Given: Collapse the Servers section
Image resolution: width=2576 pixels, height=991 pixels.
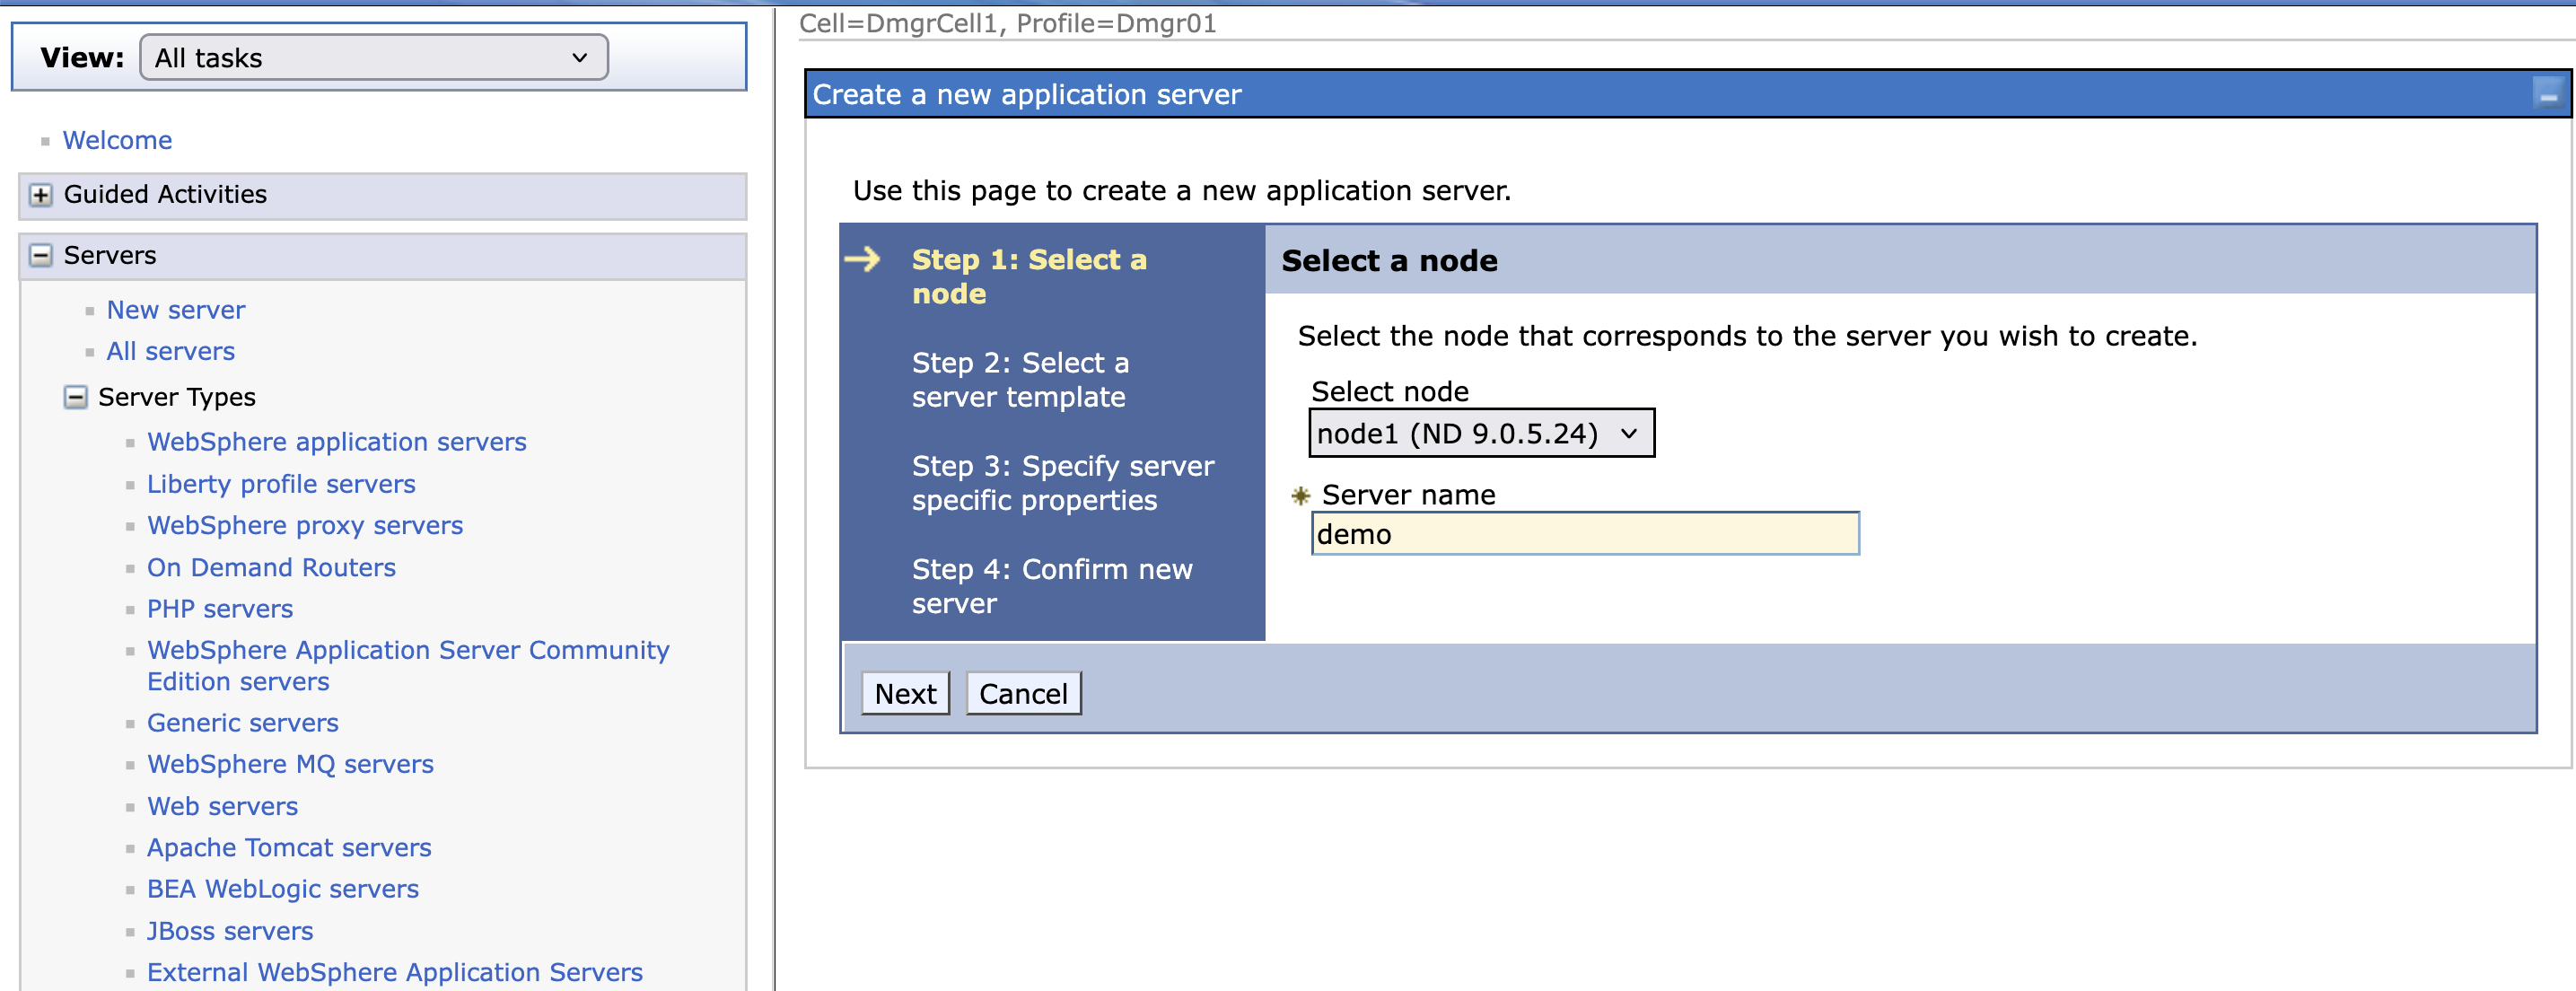Looking at the screenshot, I should [x=40, y=256].
